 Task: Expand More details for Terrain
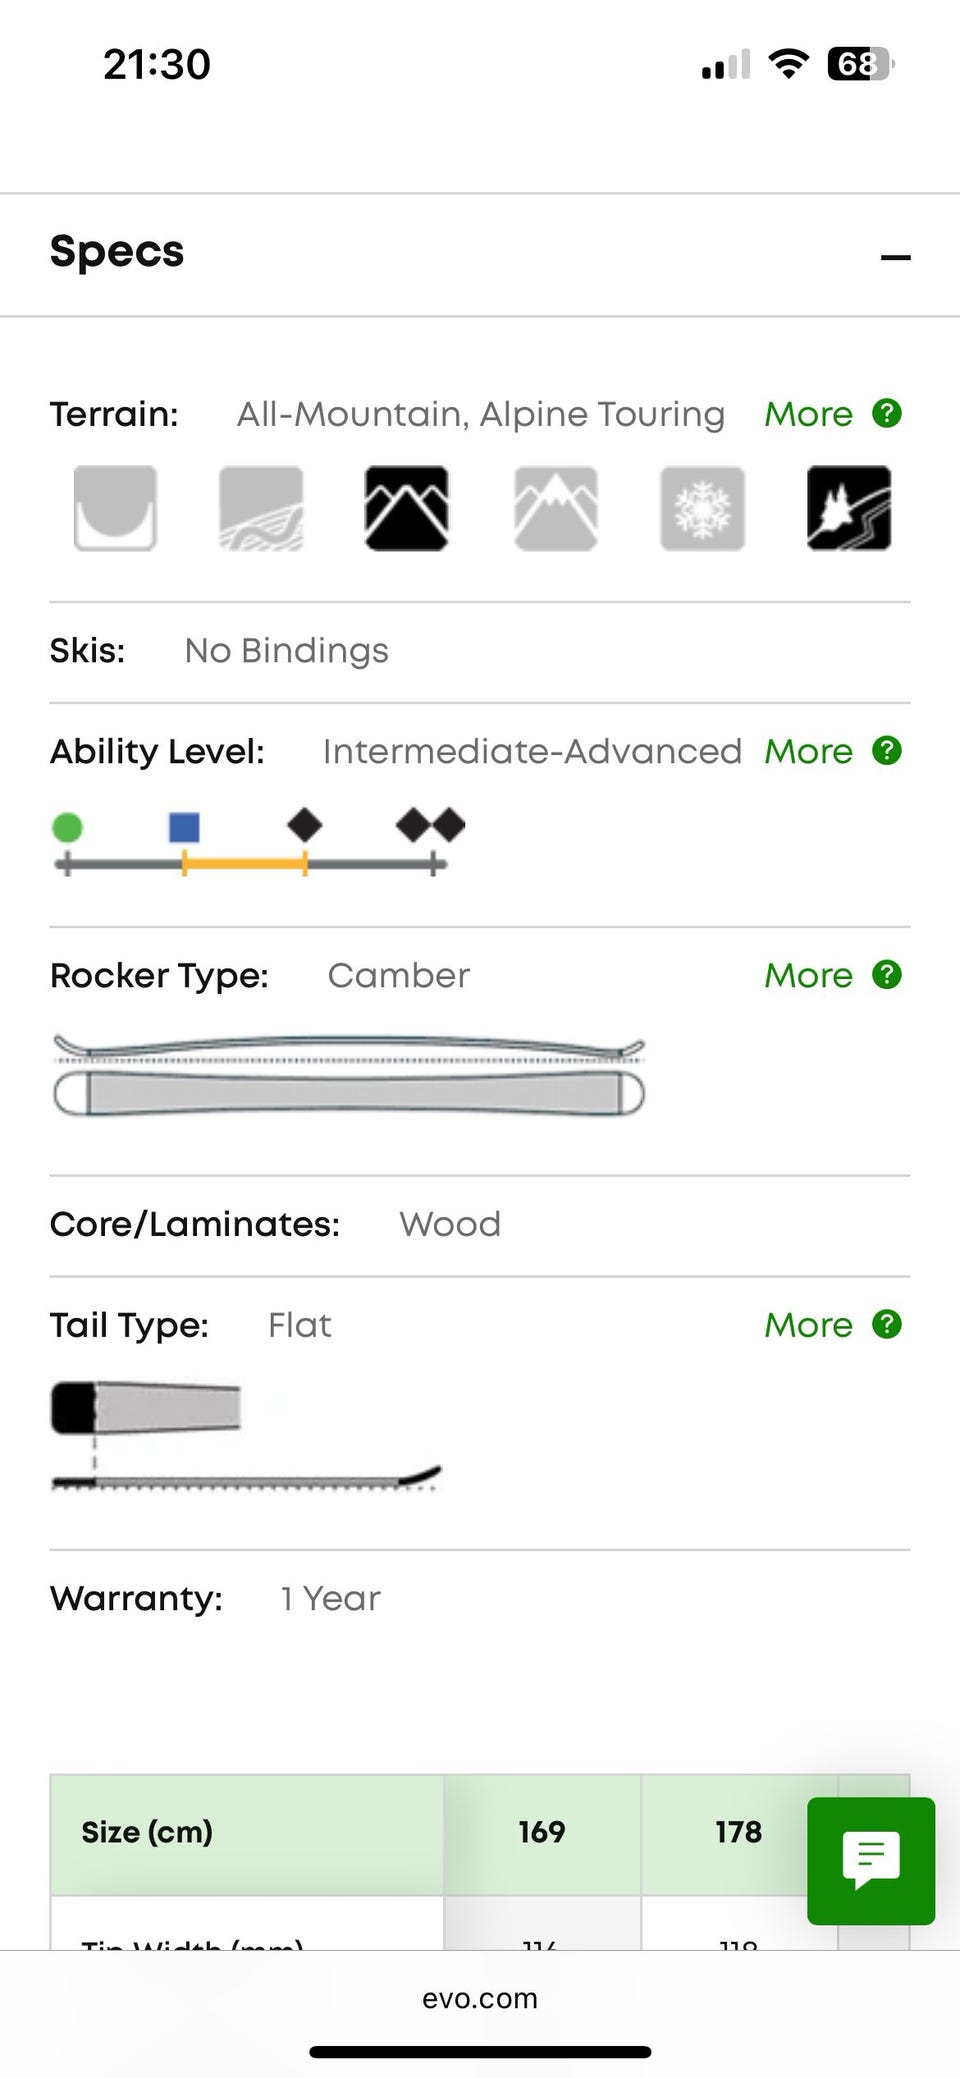[808, 414]
